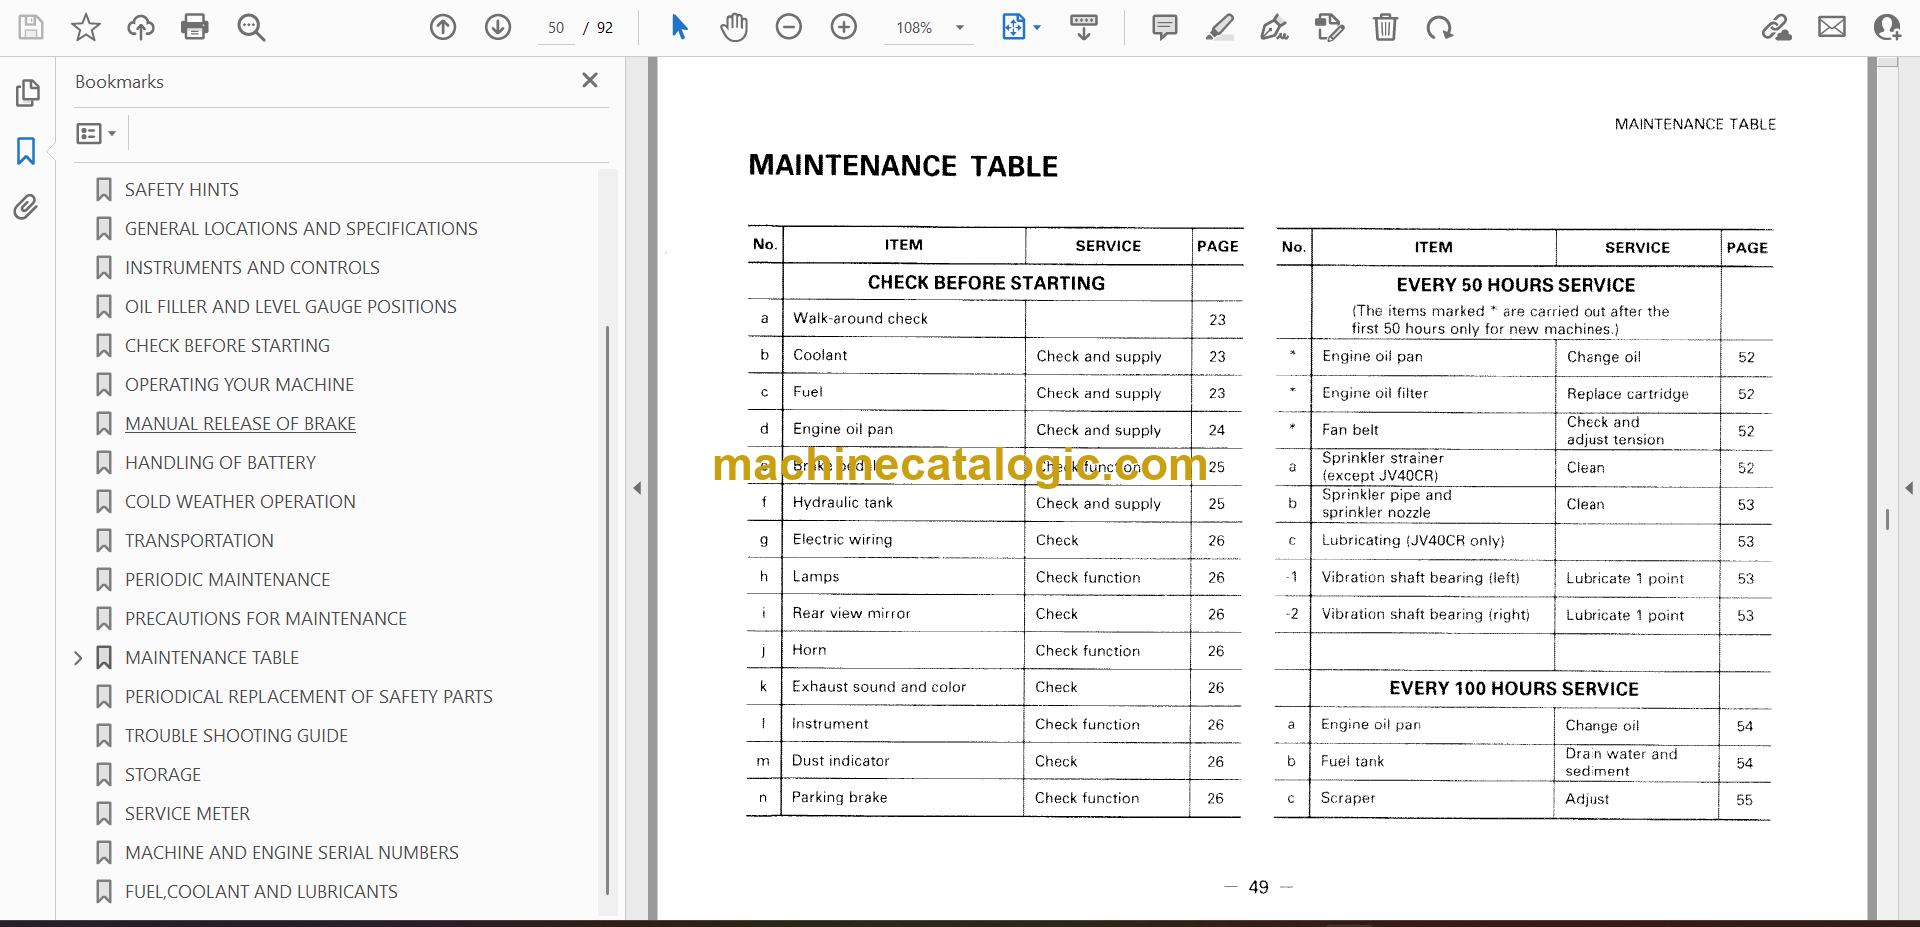The height and width of the screenshot is (927, 1920).
Task: Go to previous page arrow
Action: [x=443, y=27]
